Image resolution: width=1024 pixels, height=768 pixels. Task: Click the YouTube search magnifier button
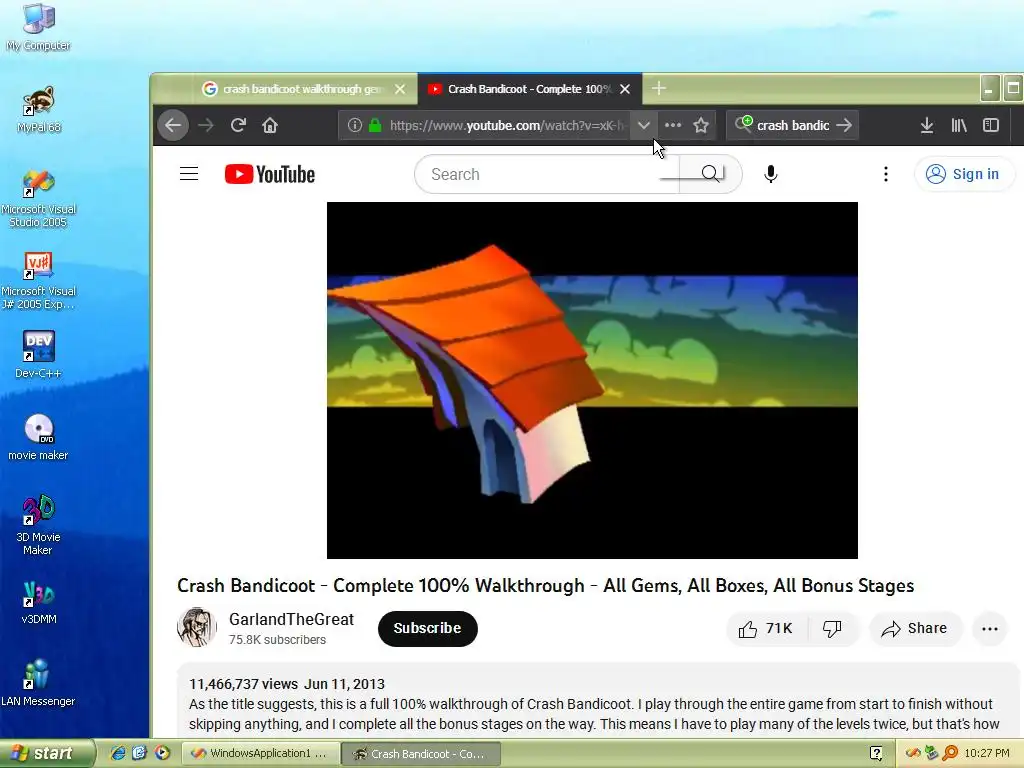coord(711,174)
